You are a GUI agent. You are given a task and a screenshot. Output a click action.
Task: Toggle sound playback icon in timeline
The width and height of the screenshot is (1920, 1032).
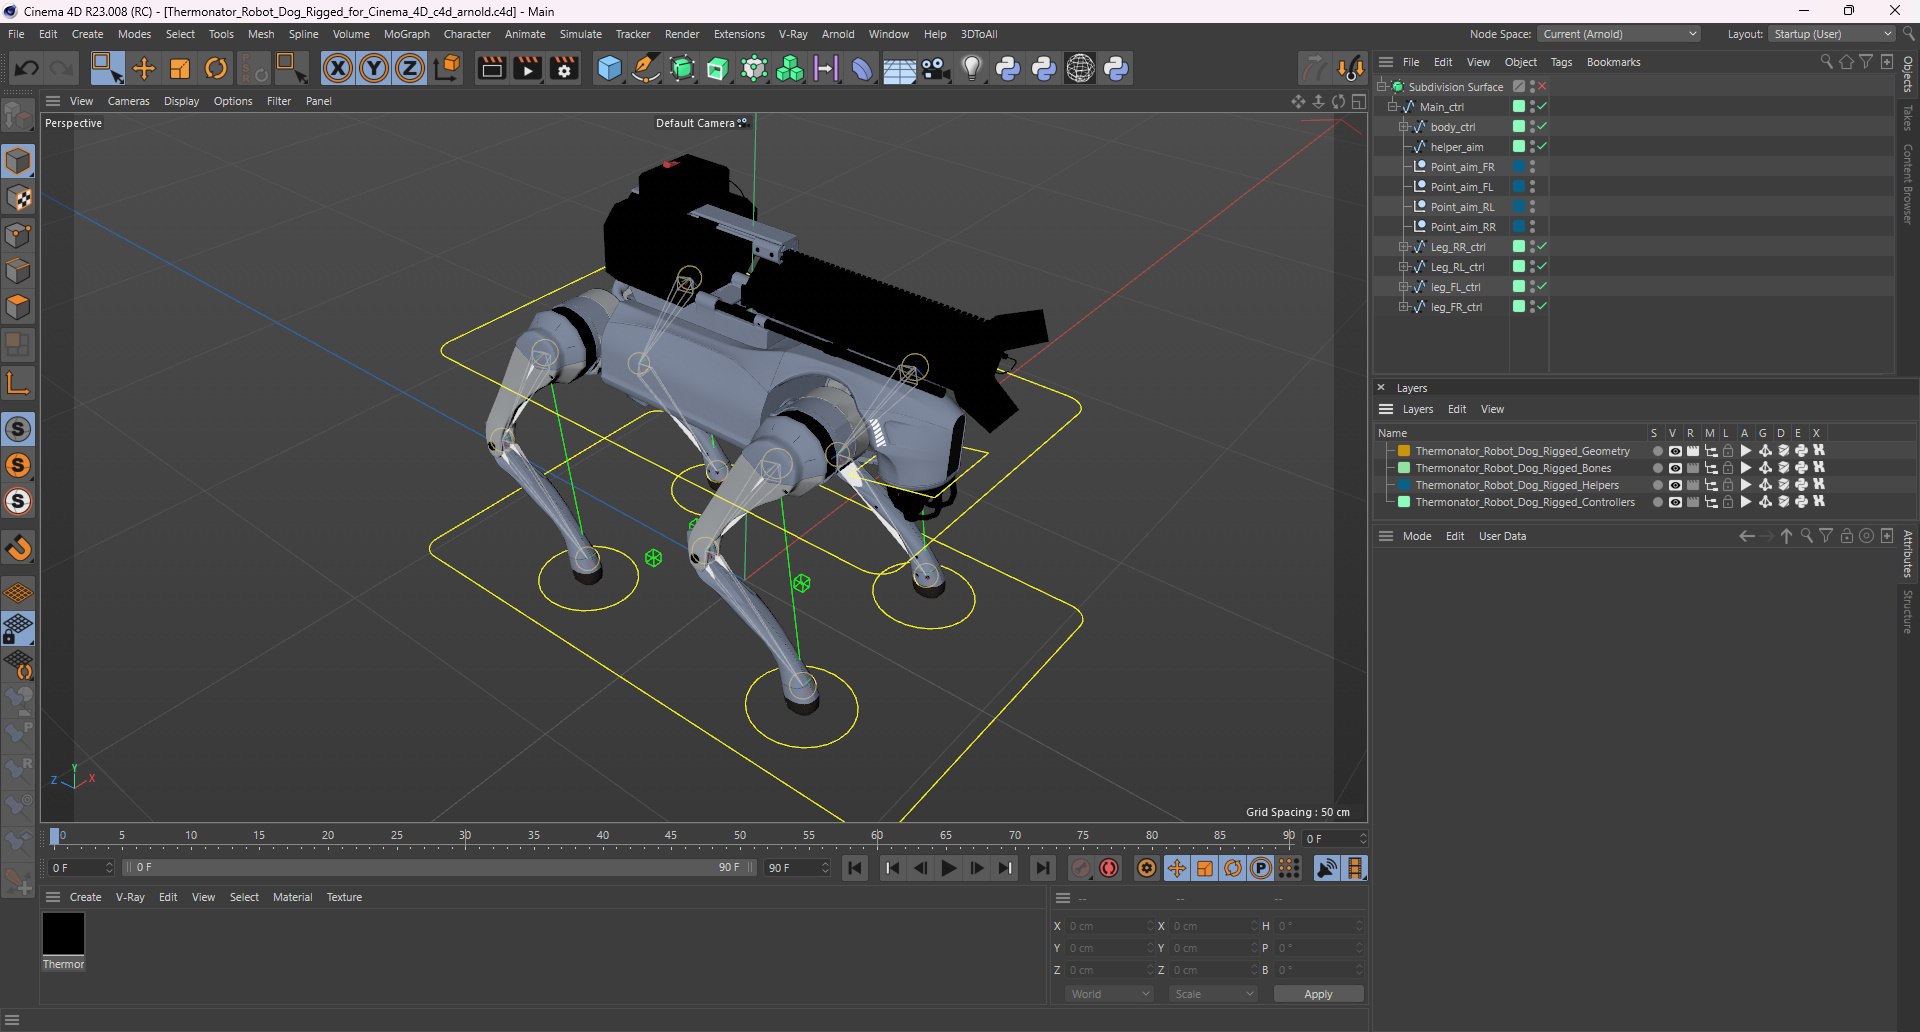click(1327, 868)
